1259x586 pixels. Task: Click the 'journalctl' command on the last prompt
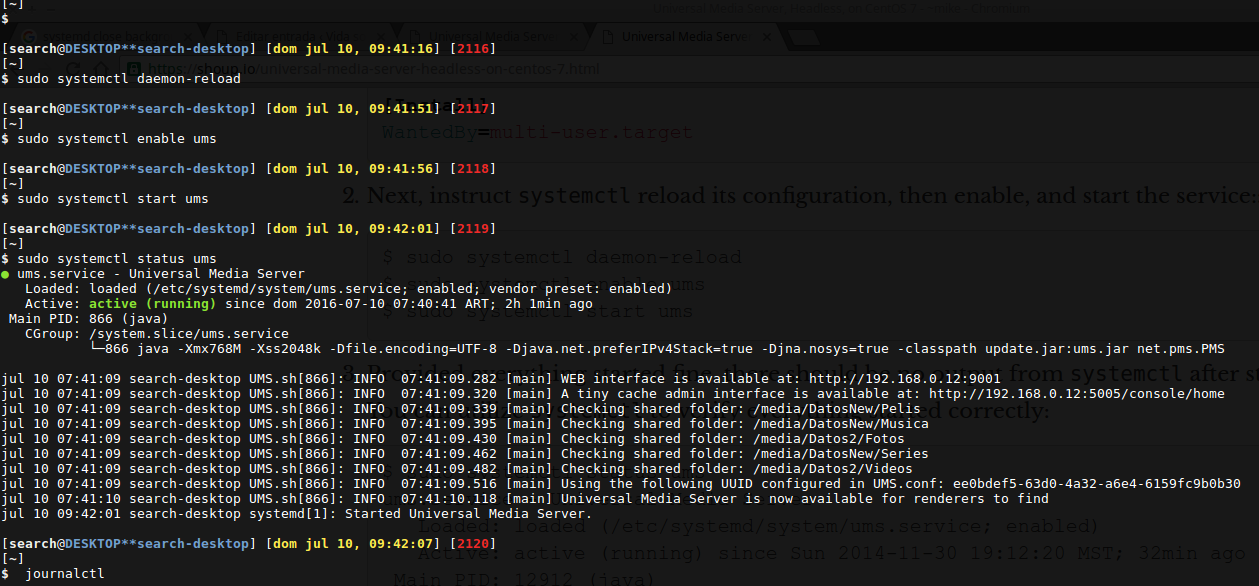(65, 573)
